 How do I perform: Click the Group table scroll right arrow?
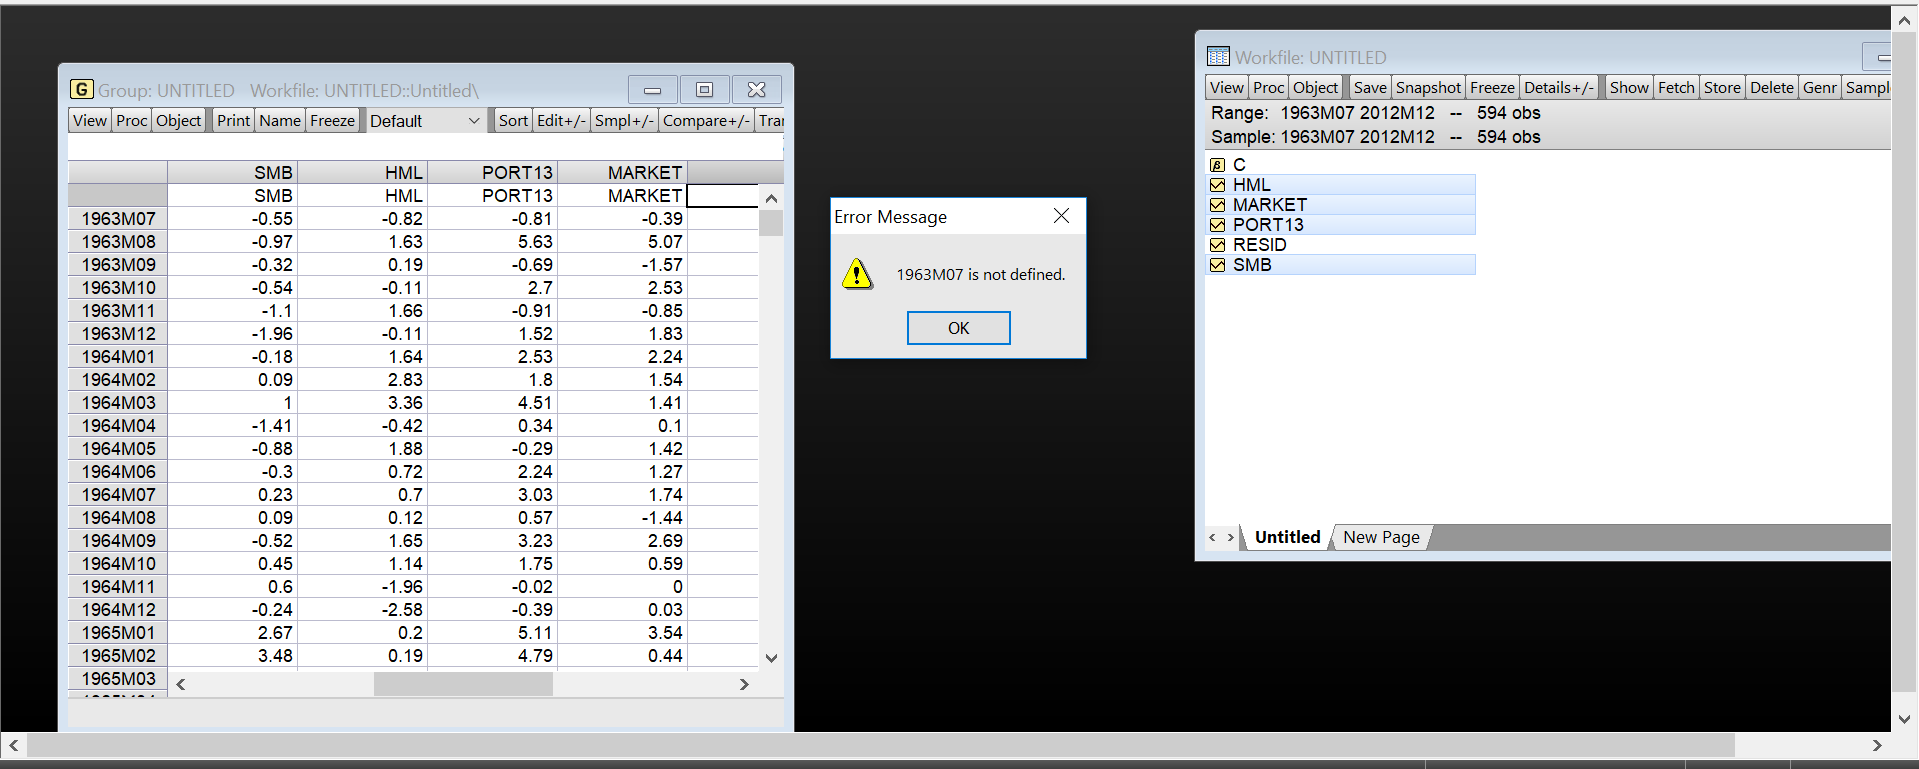744,684
